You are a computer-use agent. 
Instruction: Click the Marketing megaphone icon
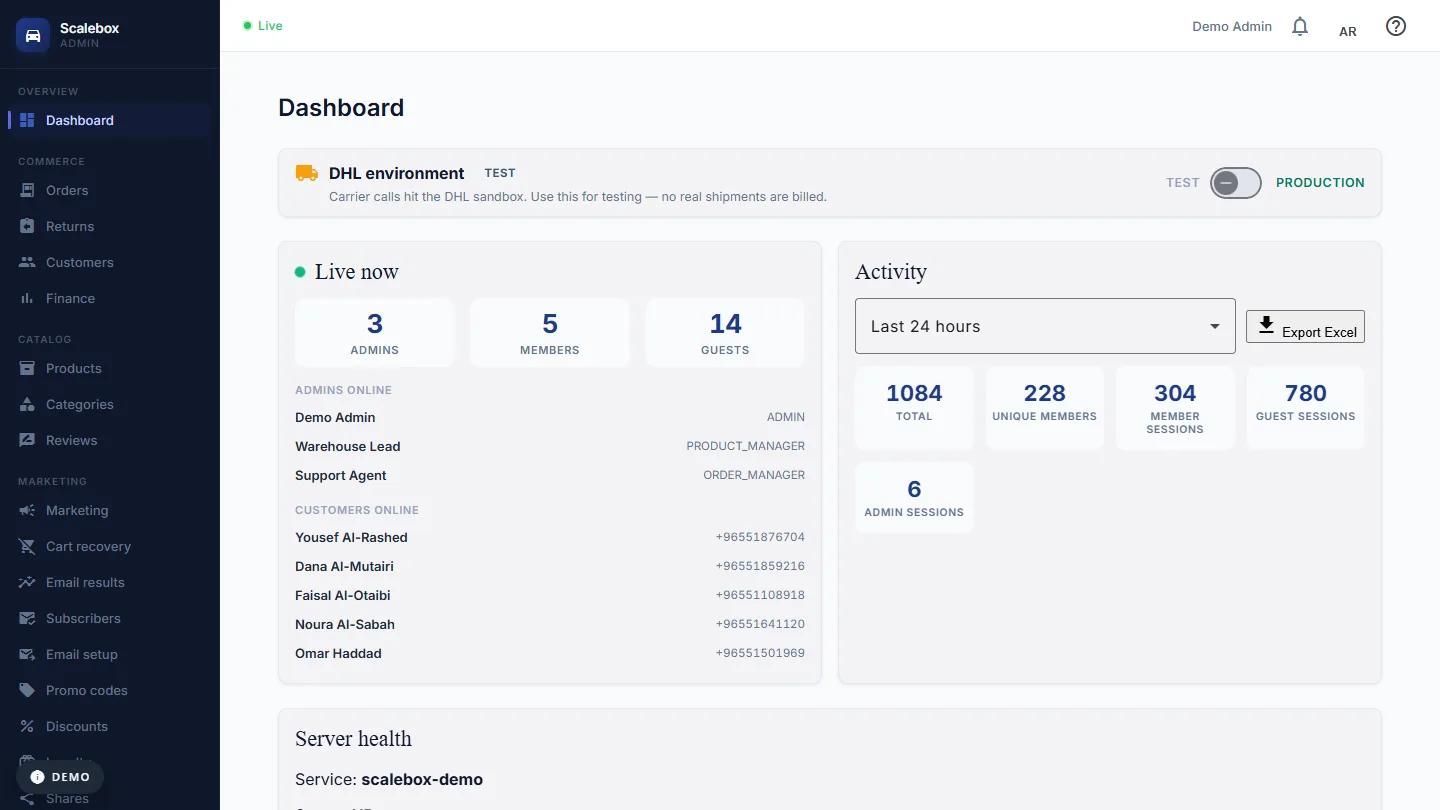27,510
